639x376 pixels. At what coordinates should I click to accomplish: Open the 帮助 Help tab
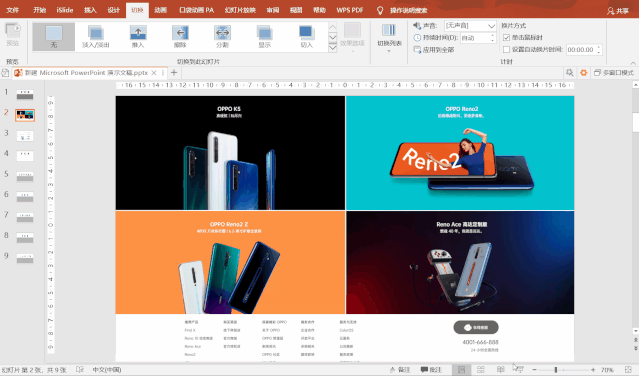pos(319,10)
